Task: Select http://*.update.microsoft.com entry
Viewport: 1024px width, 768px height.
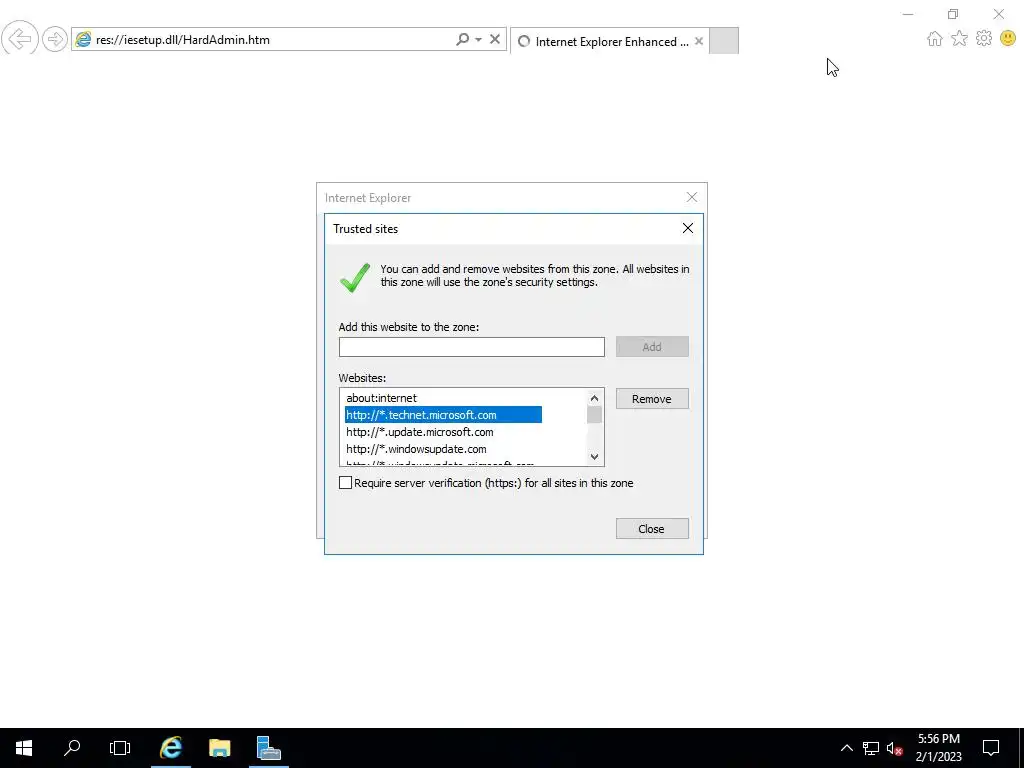Action: tap(420, 432)
